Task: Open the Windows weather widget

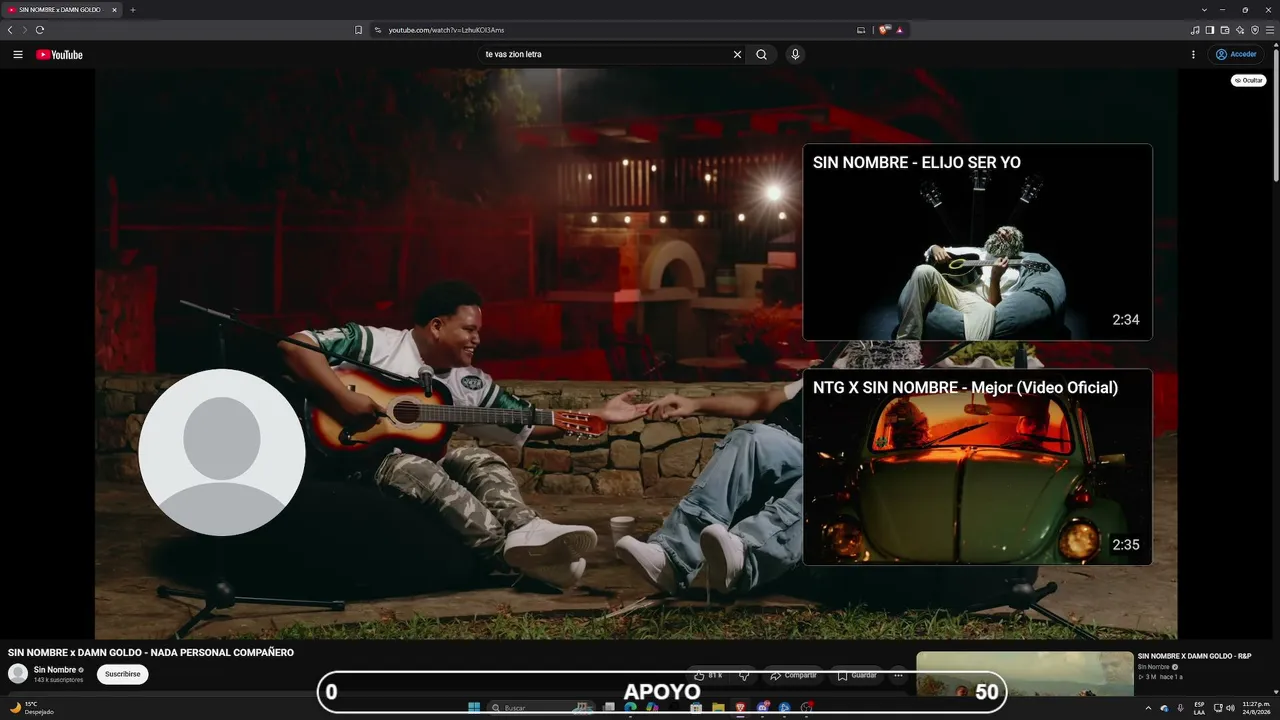Action: click(x=32, y=708)
